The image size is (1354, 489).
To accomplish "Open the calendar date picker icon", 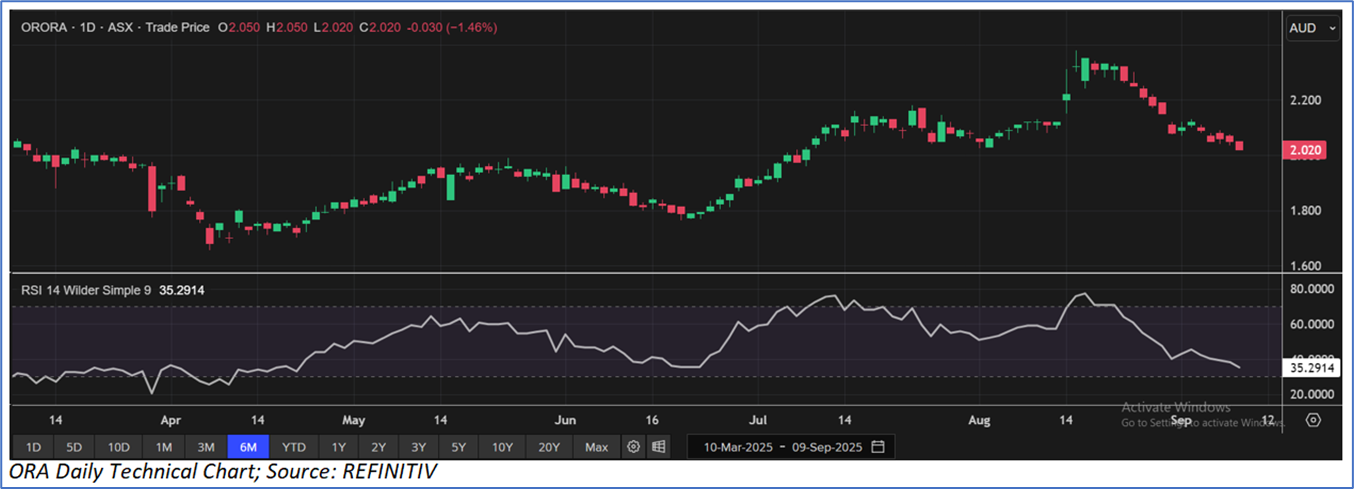I will click(x=878, y=446).
